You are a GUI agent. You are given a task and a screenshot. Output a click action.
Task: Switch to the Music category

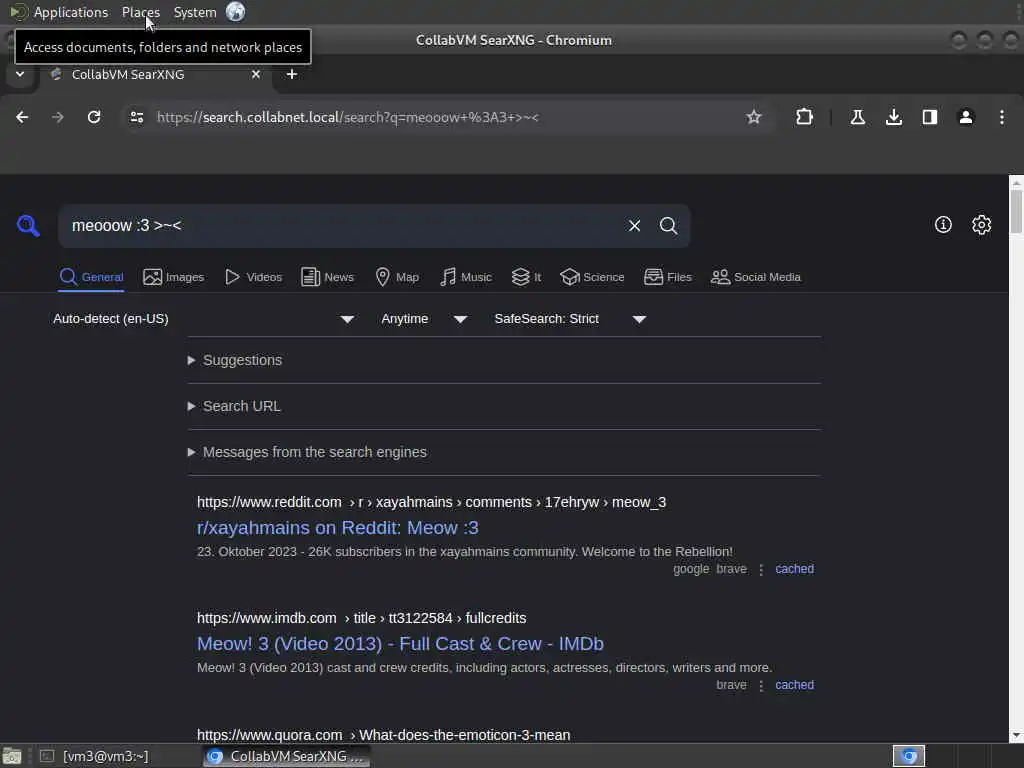(466, 277)
